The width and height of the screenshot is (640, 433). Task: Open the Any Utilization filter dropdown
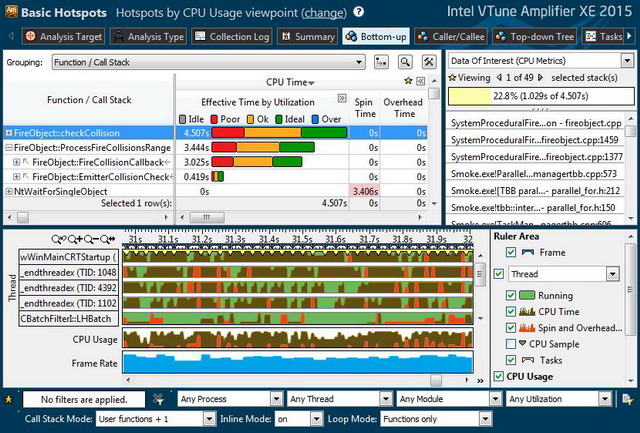click(604, 399)
